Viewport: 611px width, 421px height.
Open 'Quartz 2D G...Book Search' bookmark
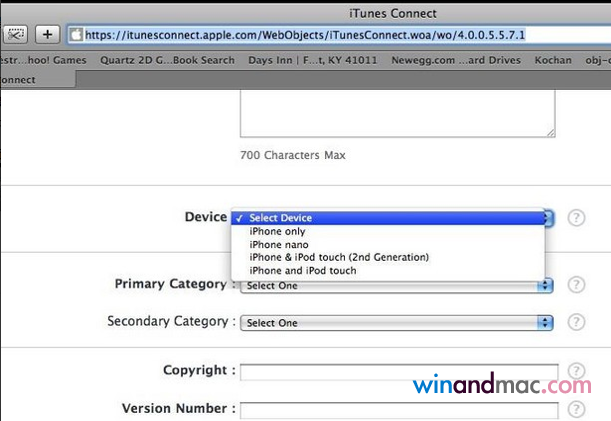167,60
